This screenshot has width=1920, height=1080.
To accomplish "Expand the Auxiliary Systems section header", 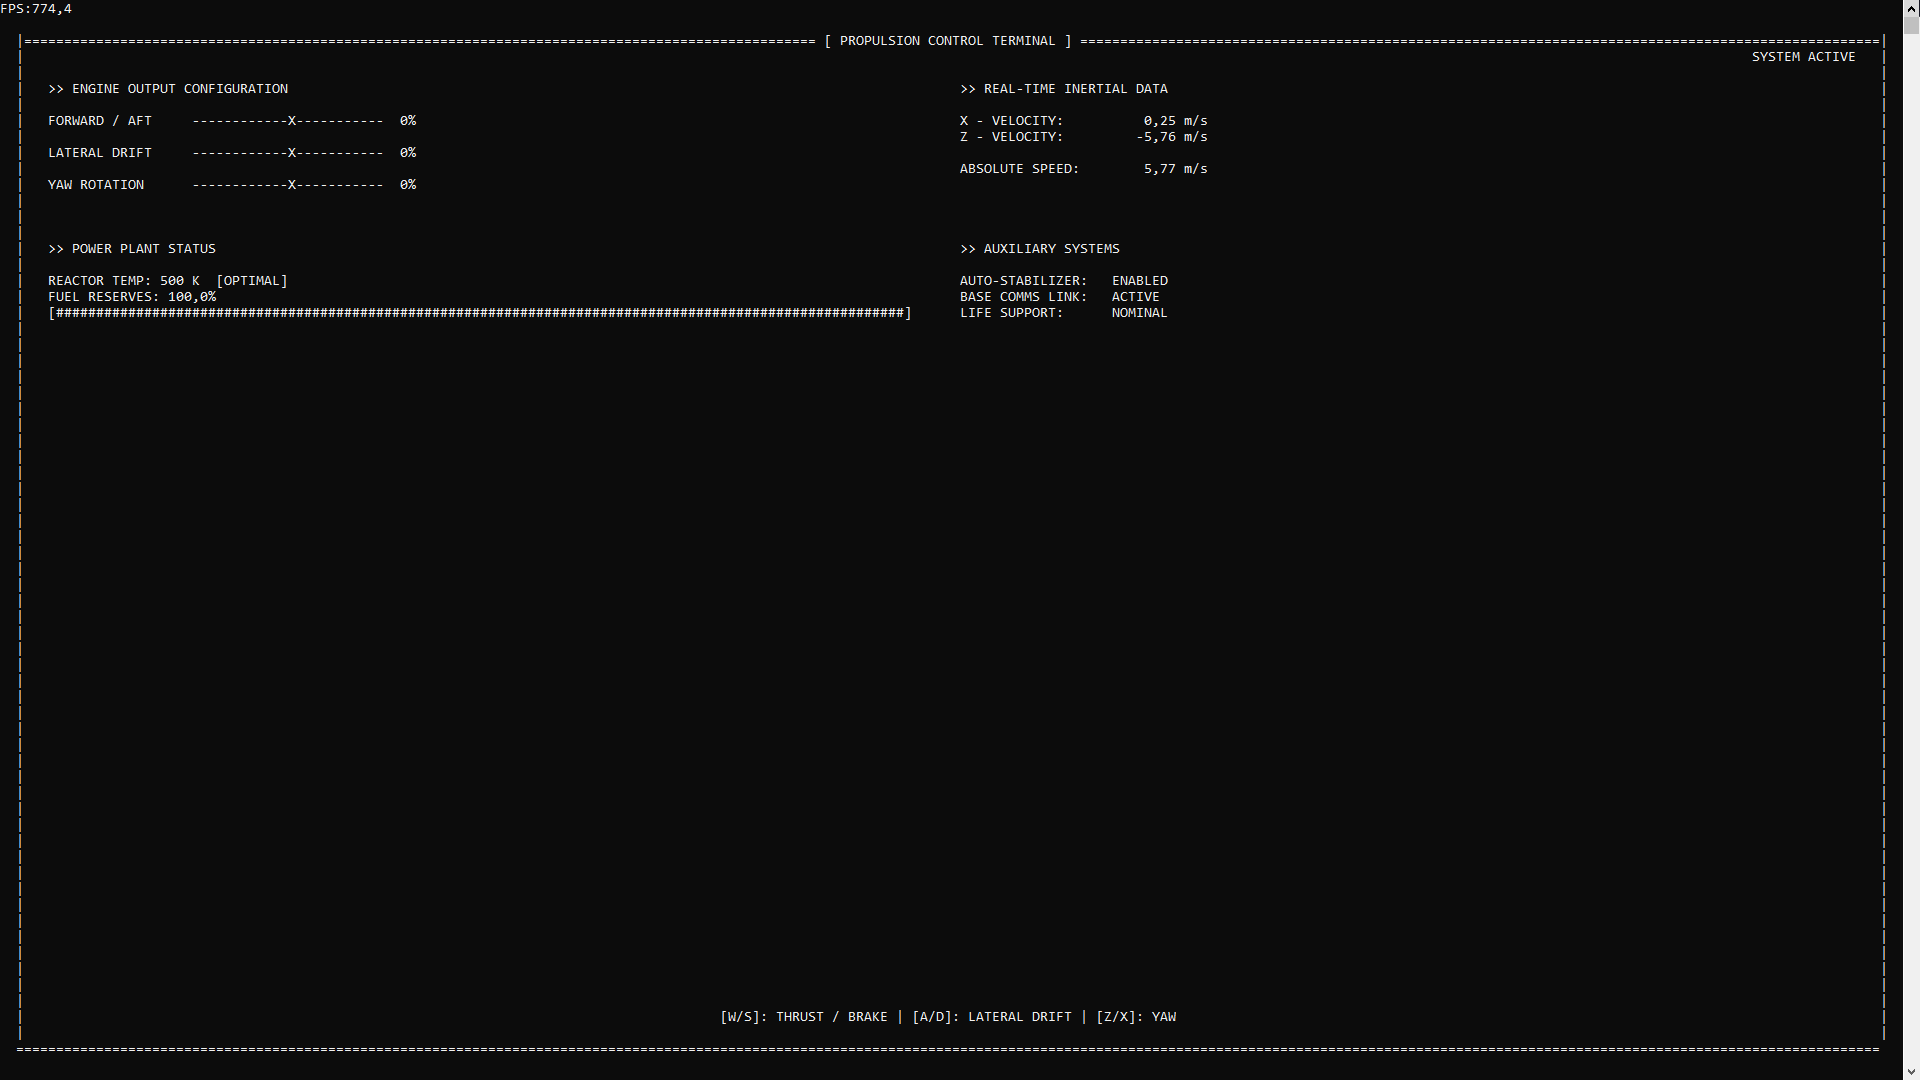I will (1039, 249).
